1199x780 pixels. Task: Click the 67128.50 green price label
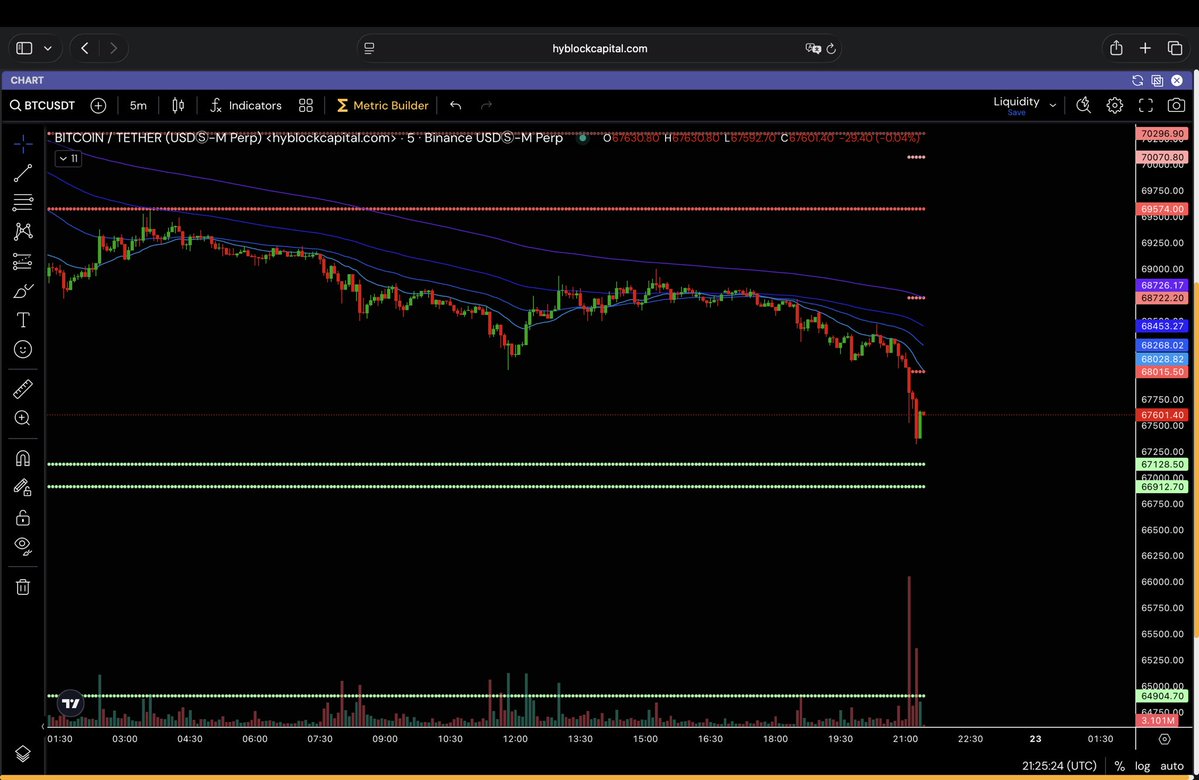(x=1162, y=464)
